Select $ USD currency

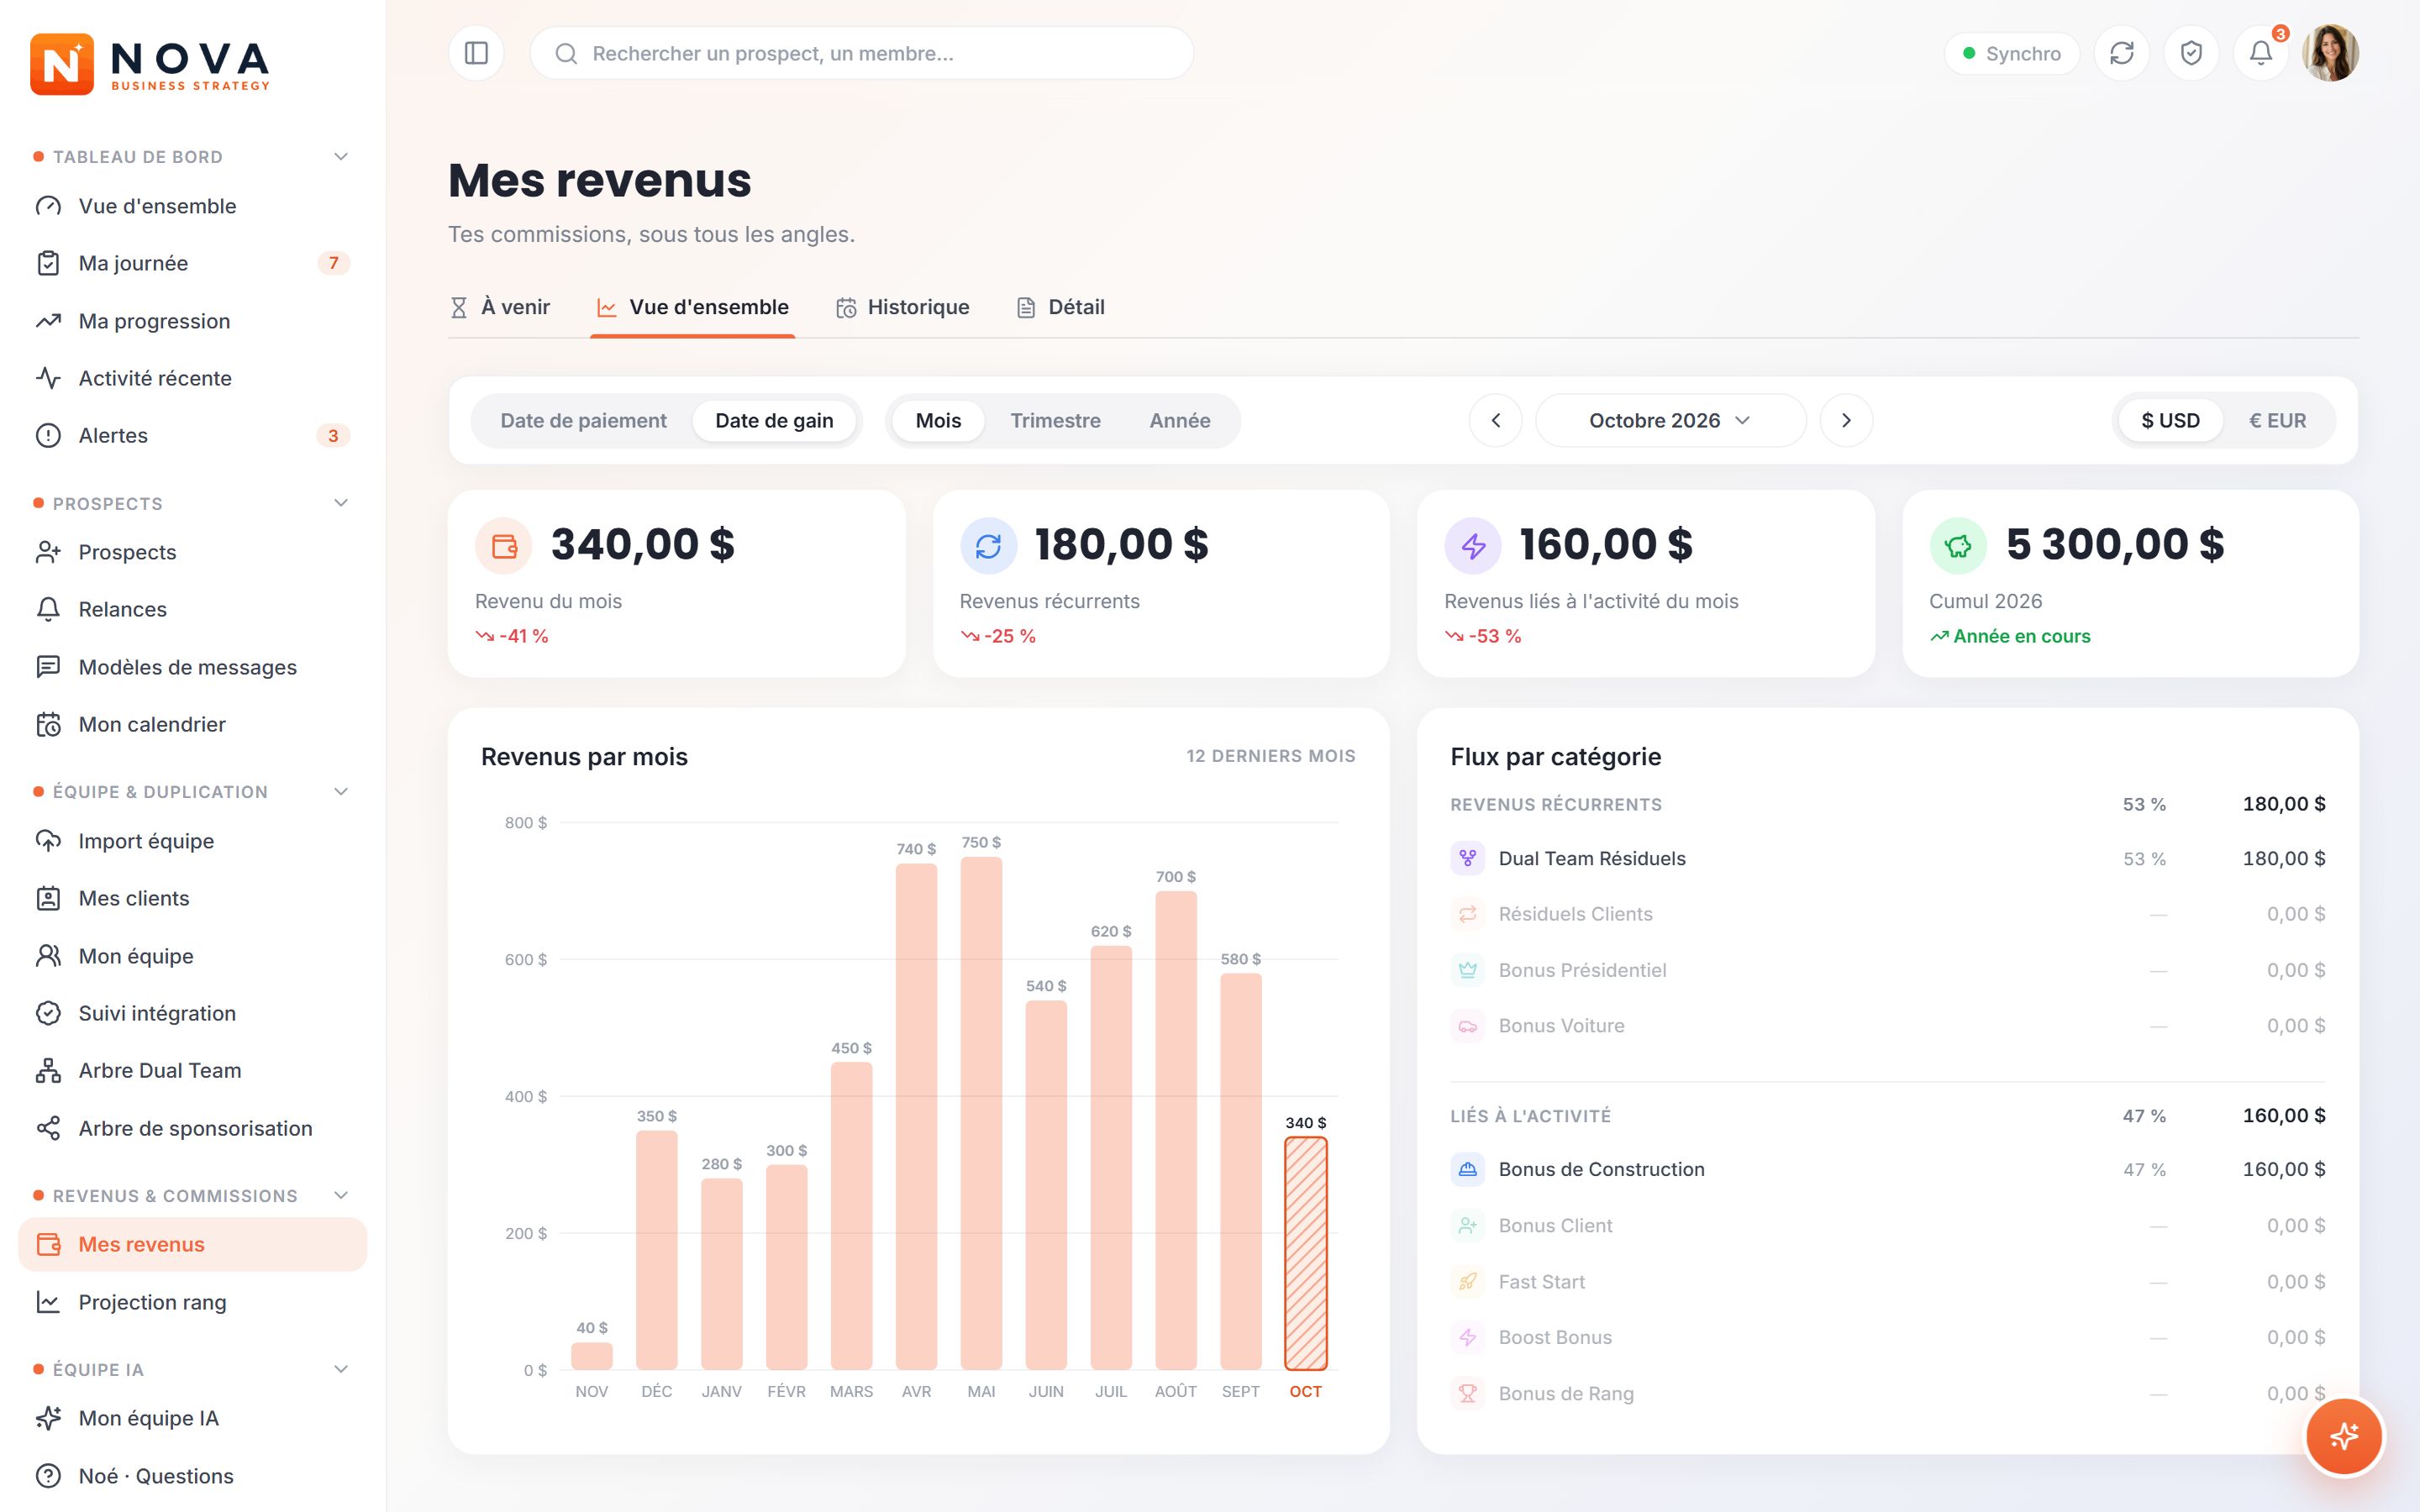[x=2170, y=421]
